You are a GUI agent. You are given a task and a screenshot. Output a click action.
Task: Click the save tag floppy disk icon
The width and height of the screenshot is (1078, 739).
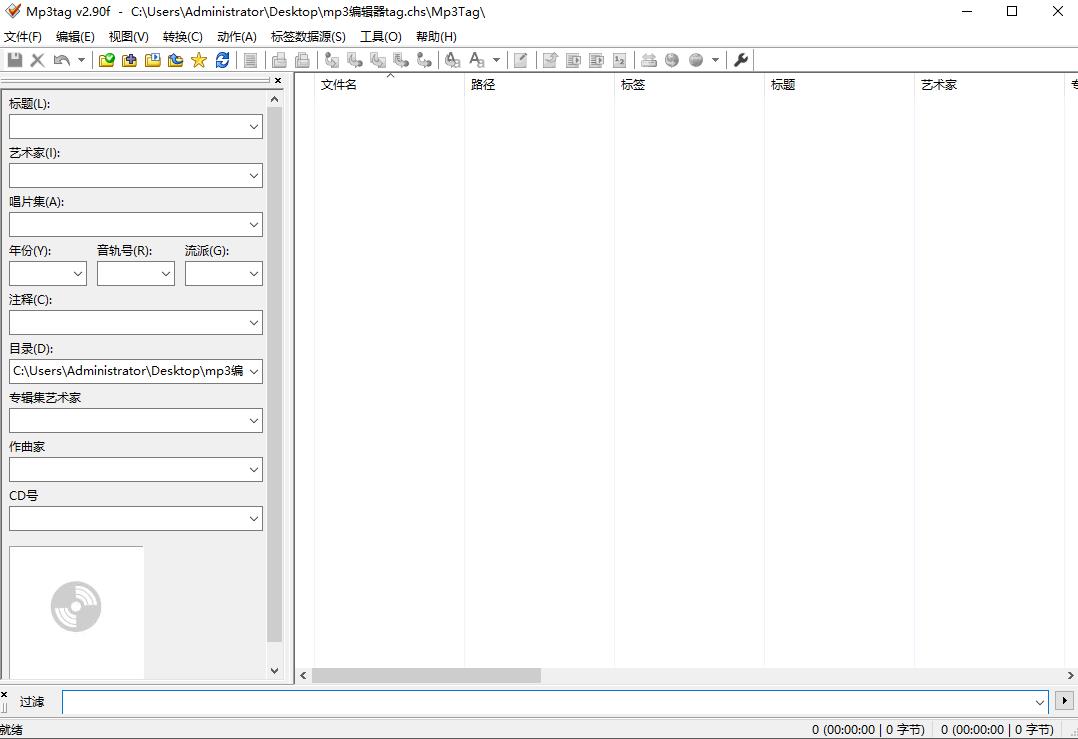click(15, 60)
